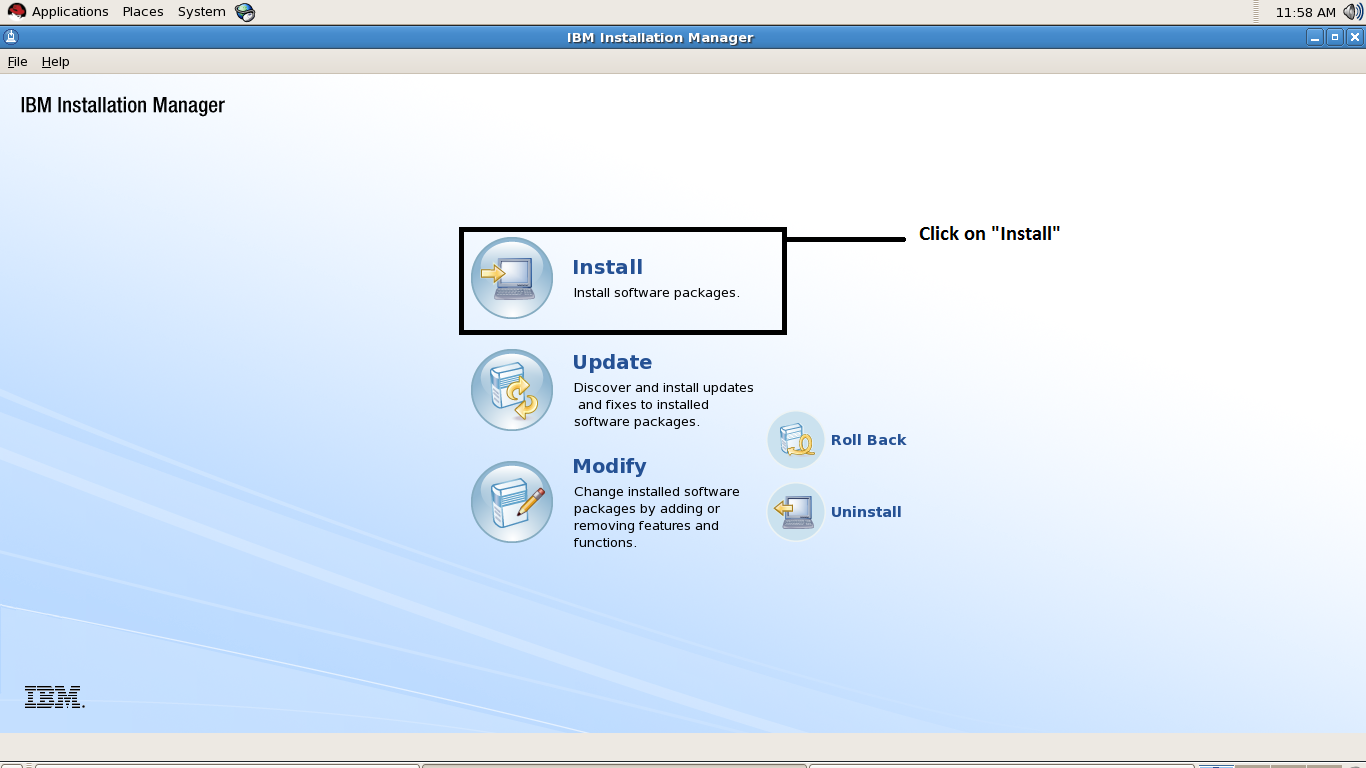Viewport: 1366px width, 768px height.
Task: Open the Places menu in top panel
Action: [x=143, y=12]
